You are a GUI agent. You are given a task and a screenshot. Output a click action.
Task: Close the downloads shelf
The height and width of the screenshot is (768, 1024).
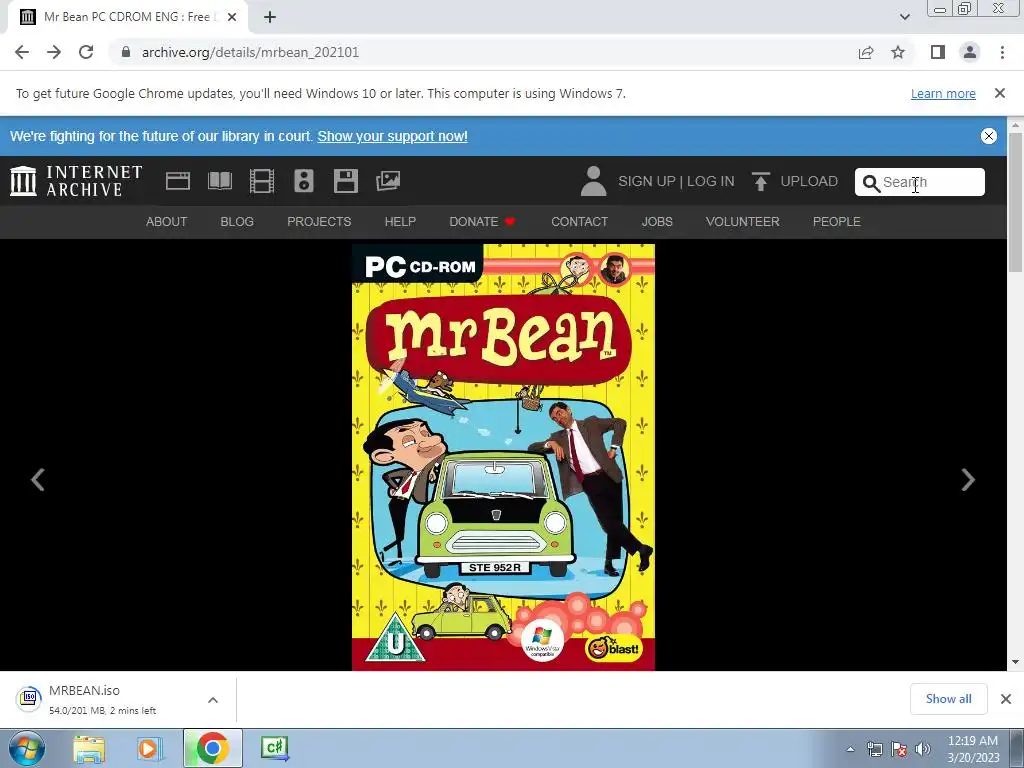pyautogui.click(x=1006, y=699)
